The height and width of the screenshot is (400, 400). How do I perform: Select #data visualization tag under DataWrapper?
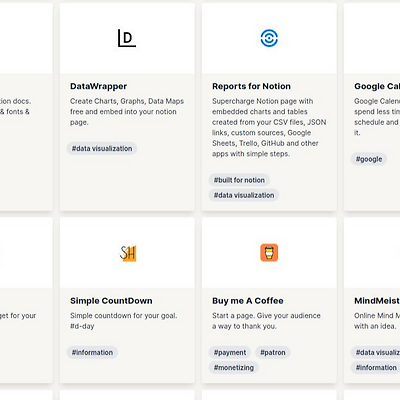pyautogui.click(x=102, y=149)
